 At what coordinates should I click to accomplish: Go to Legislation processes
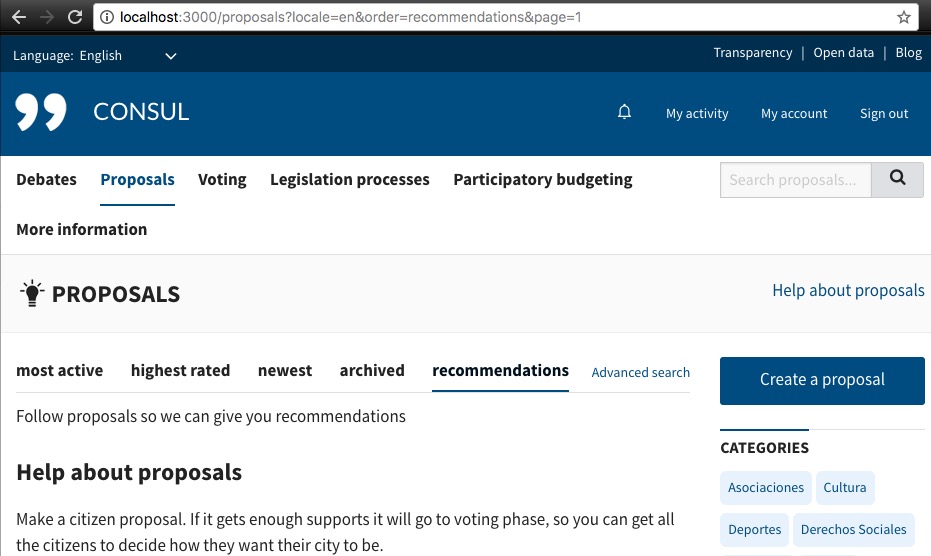click(x=349, y=180)
